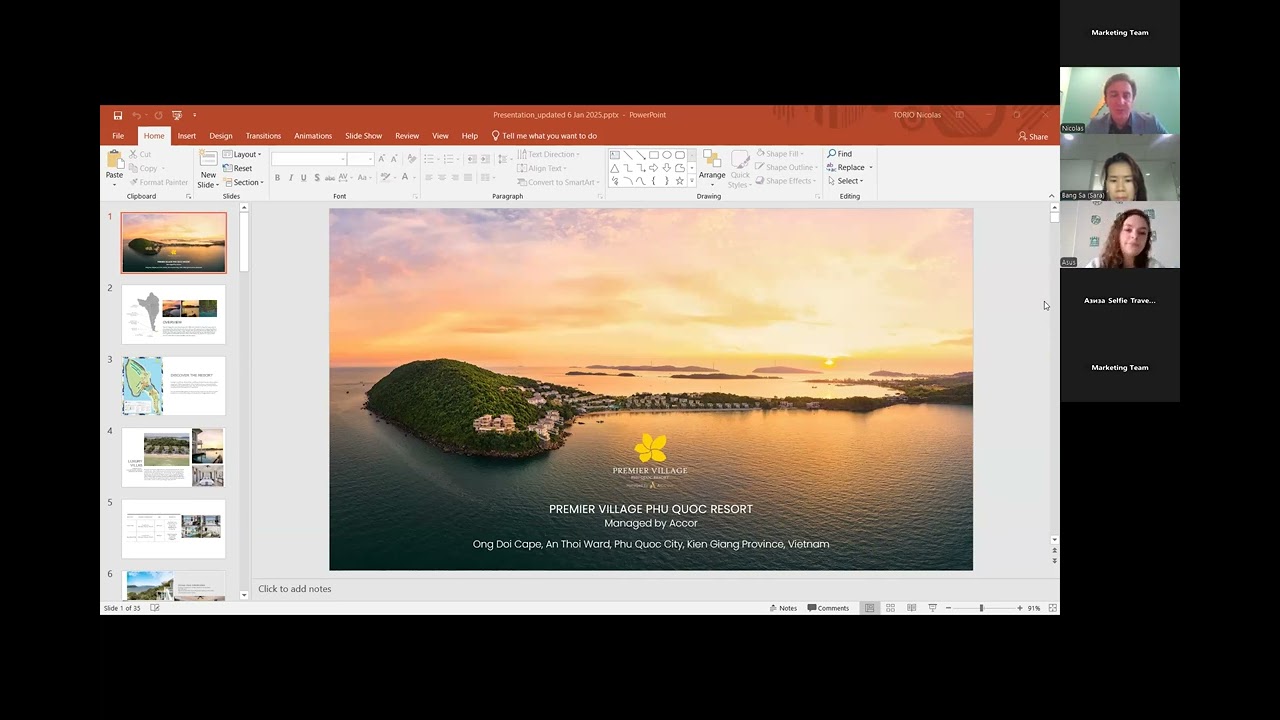Select slide 5 thumbnail
Image resolution: width=1280 pixels, height=720 pixels.
pos(174,529)
